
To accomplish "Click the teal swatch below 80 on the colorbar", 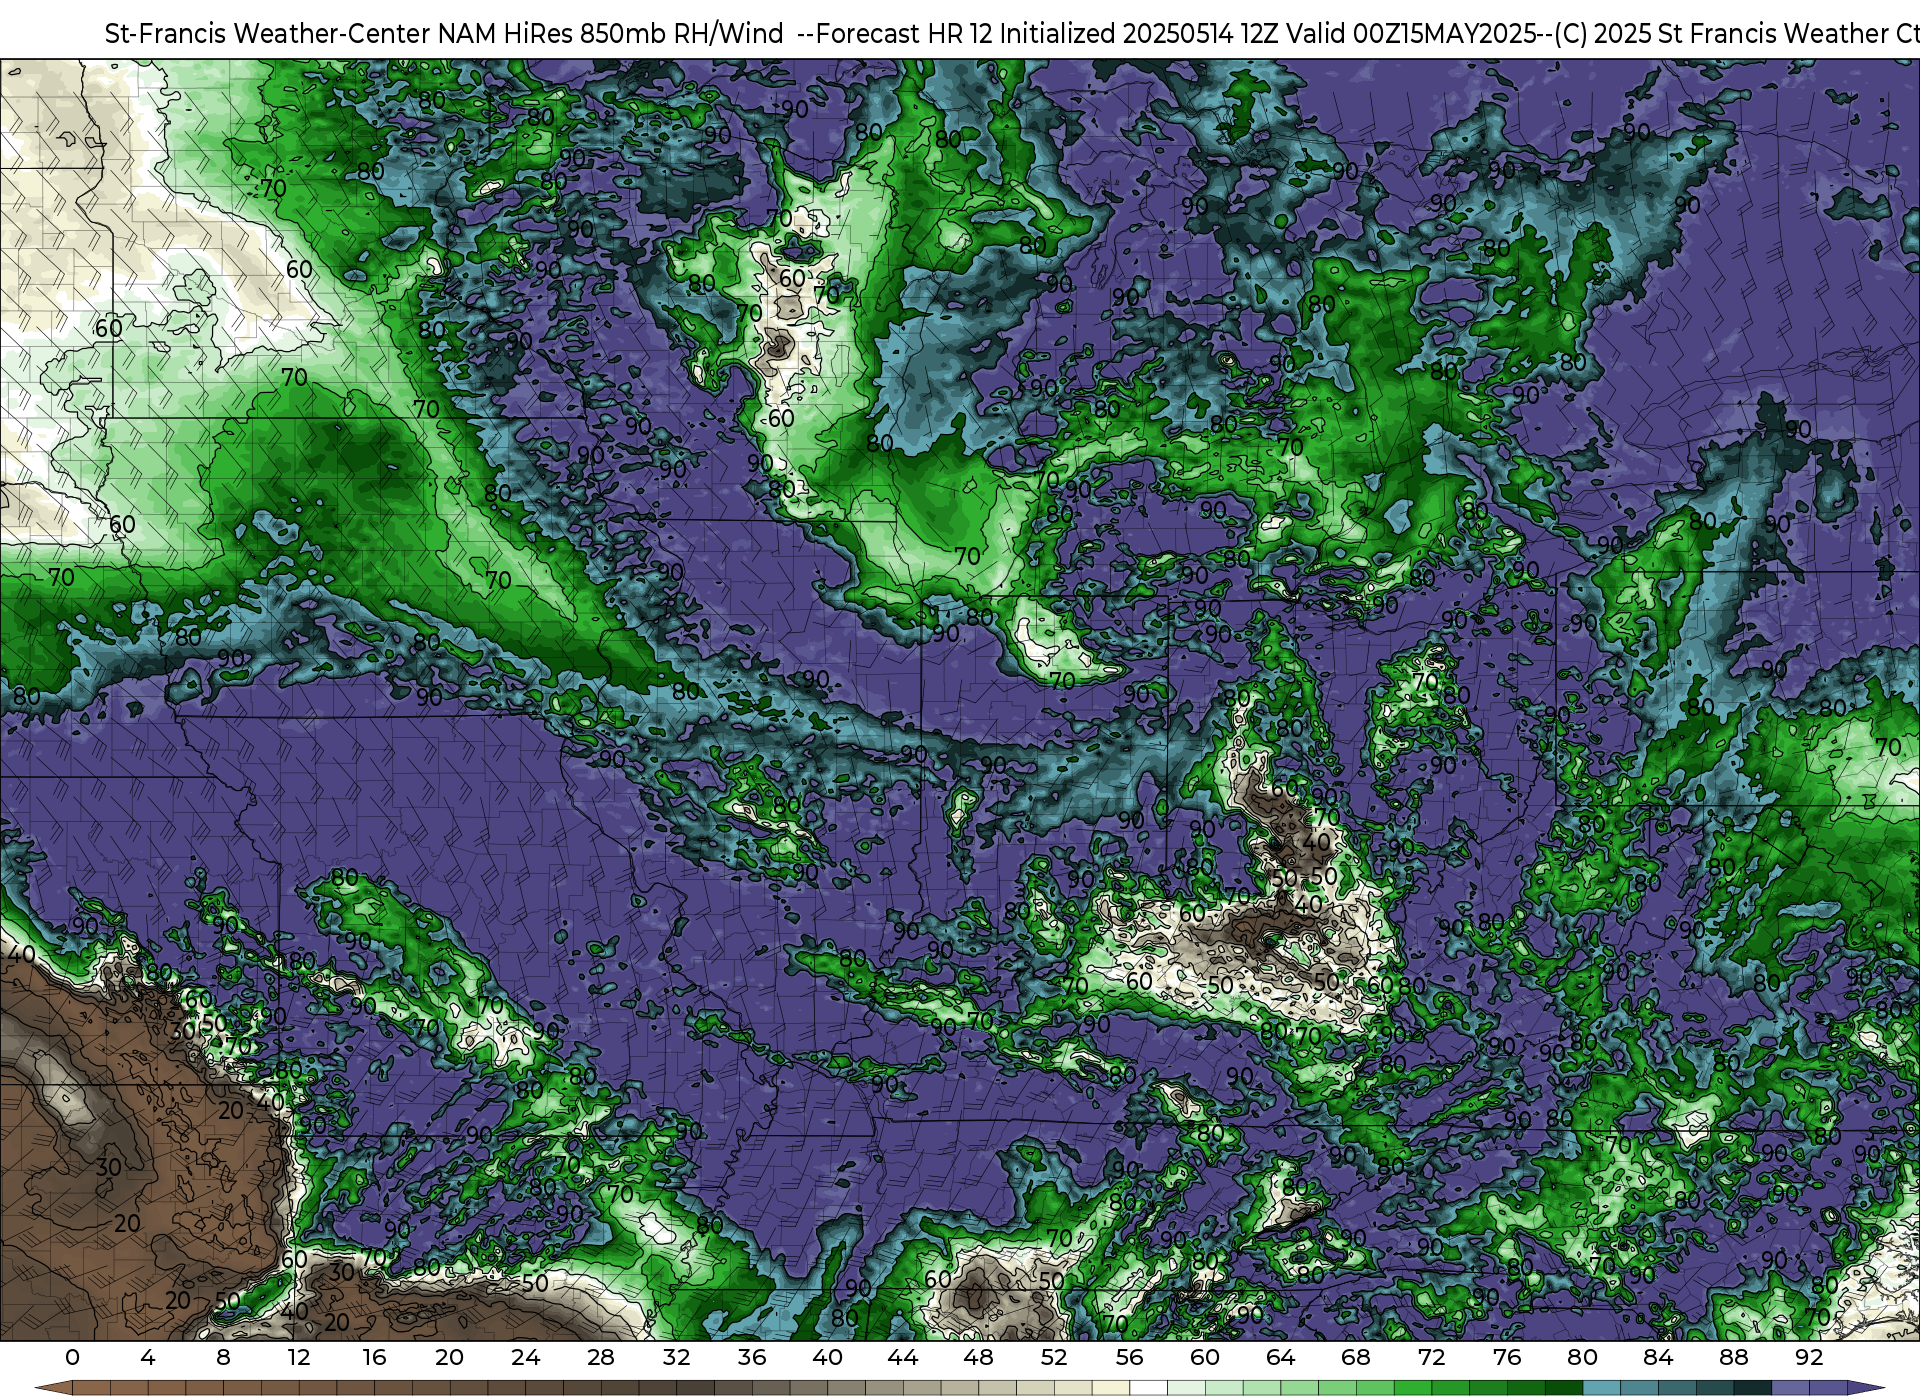I will click(1601, 1388).
